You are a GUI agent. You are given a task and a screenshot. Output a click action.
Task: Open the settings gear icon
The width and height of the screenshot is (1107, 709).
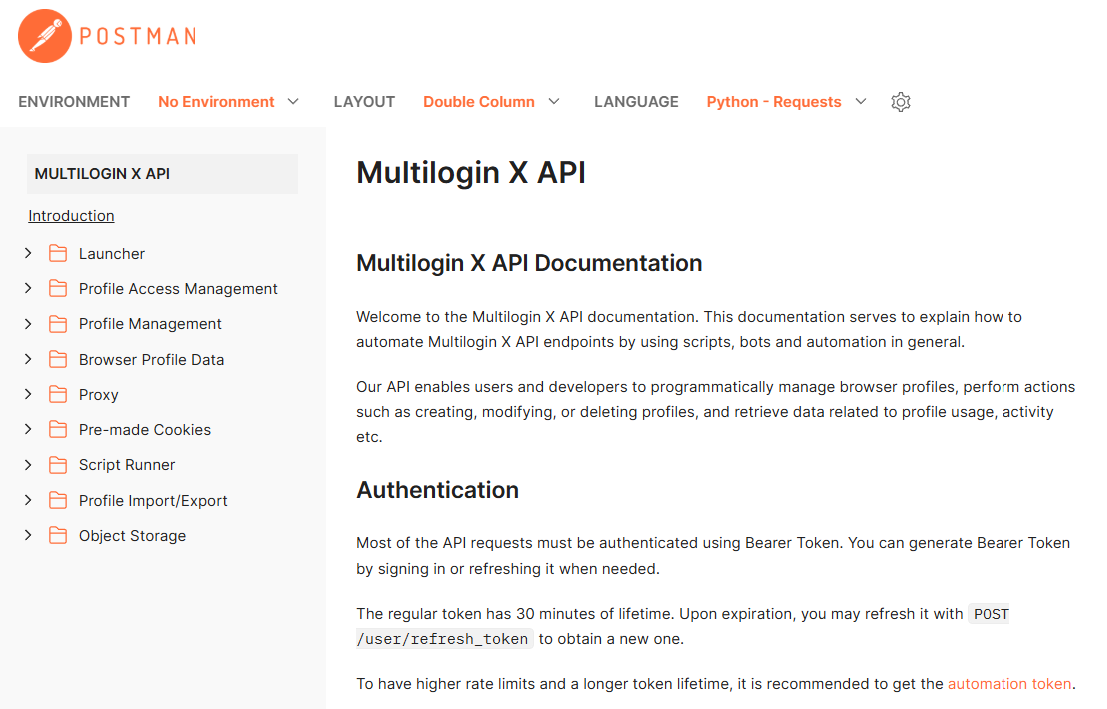pos(900,102)
